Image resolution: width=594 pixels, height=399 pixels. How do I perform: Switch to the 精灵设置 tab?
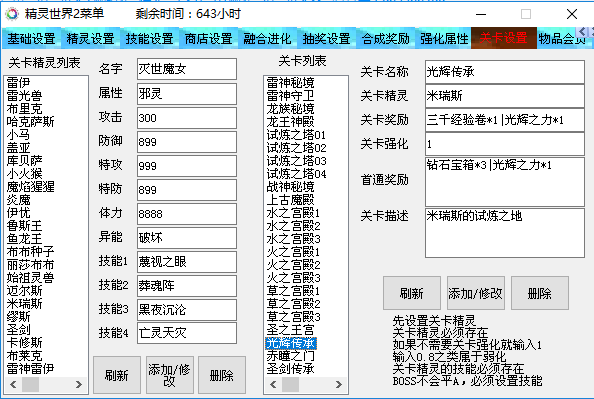pos(91,38)
